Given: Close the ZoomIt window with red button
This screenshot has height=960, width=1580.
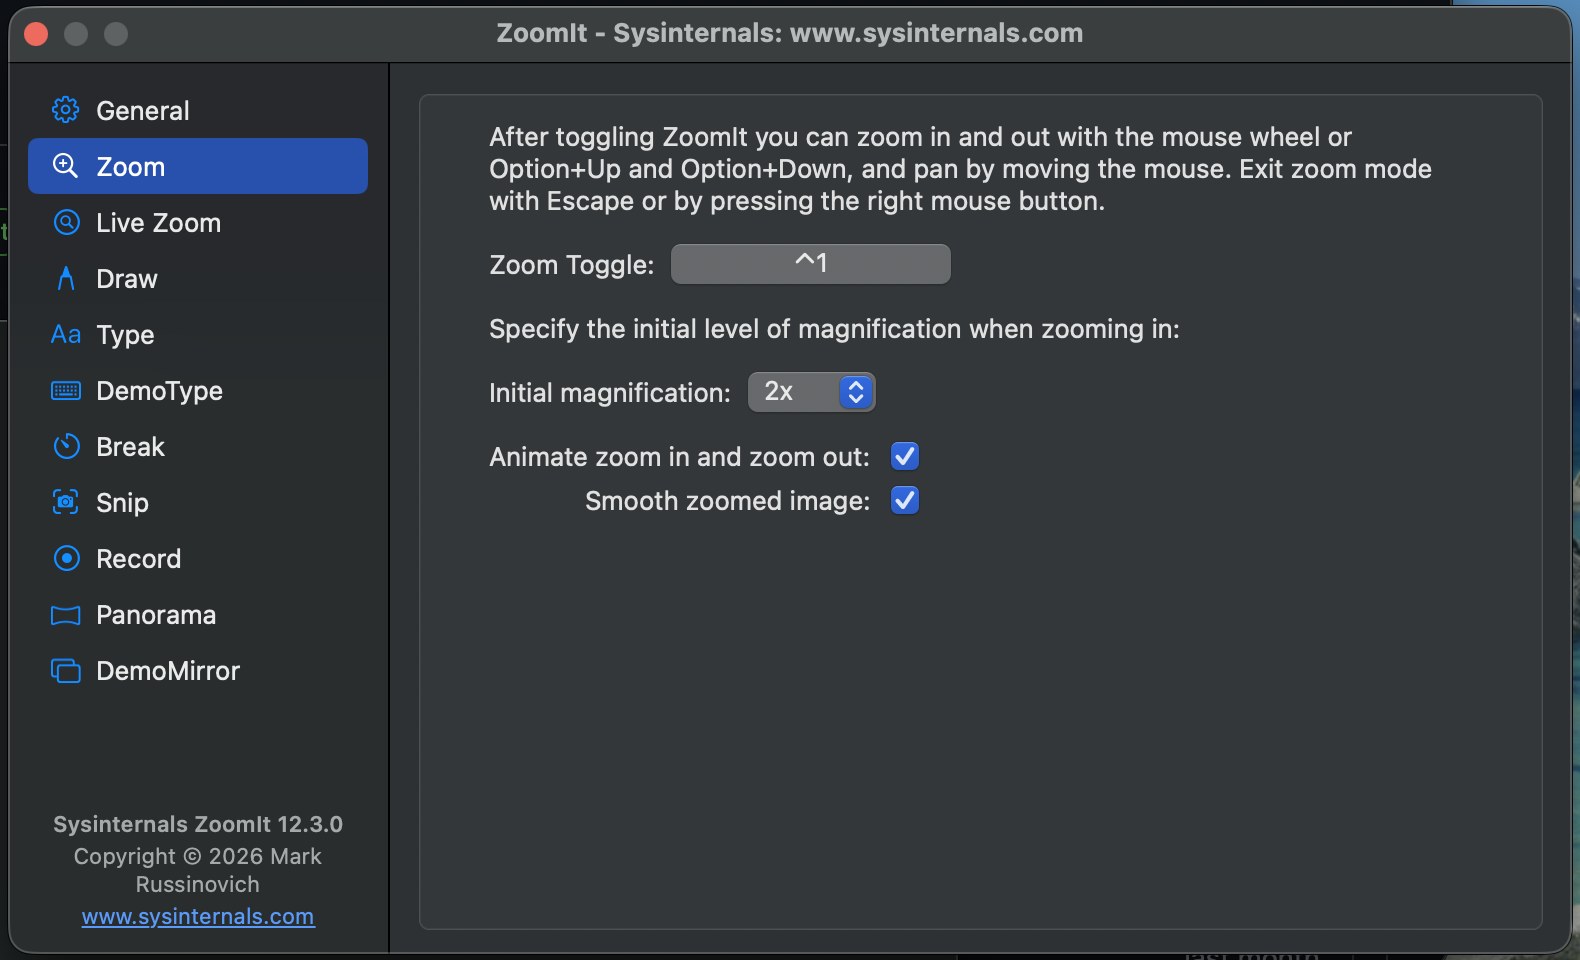Looking at the screenshot, I should click(x=36, y=34).
